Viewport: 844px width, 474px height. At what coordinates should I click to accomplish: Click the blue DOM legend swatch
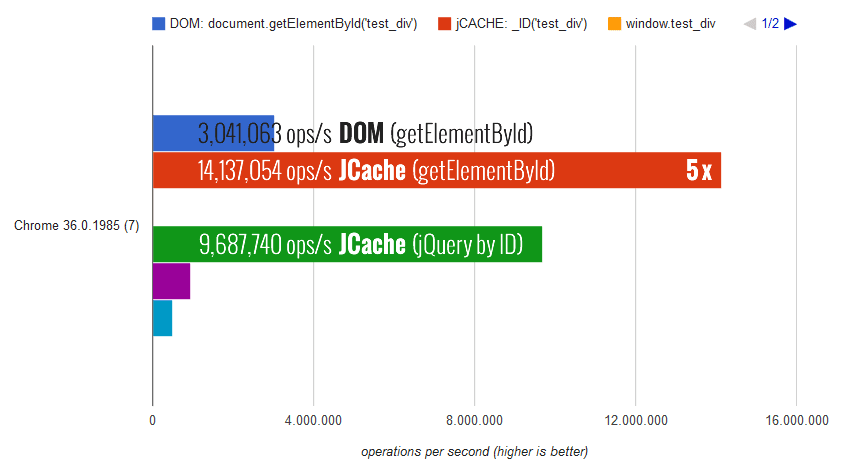coord(158,24)
